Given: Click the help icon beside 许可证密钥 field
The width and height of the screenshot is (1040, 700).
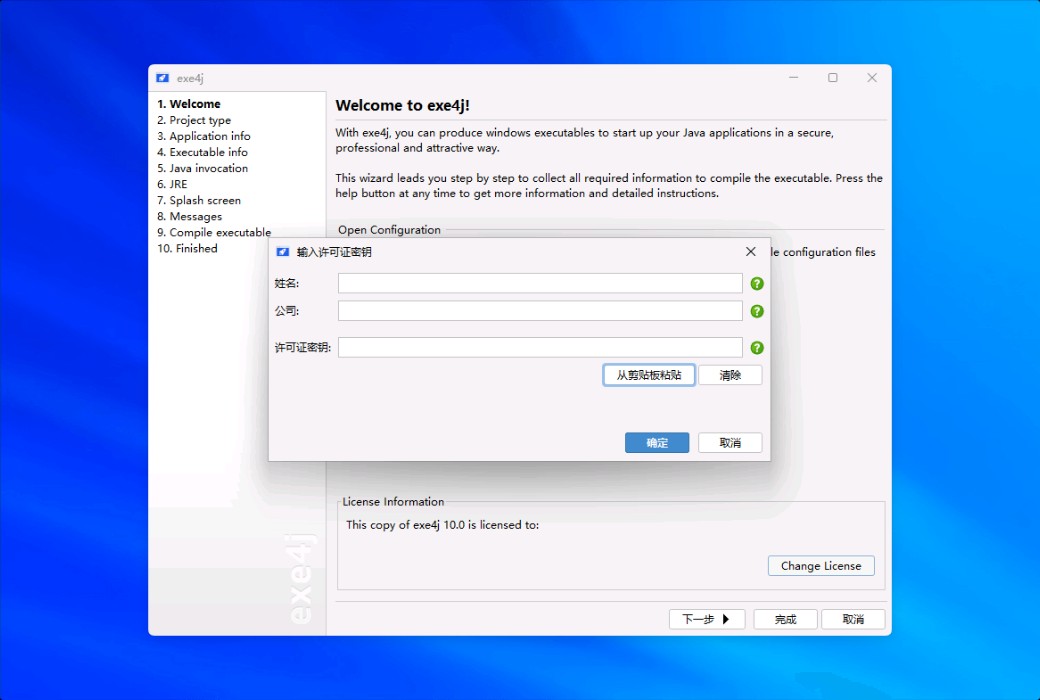Looking at the screenshot, I should pyautogui.click(x=757, y=348).
